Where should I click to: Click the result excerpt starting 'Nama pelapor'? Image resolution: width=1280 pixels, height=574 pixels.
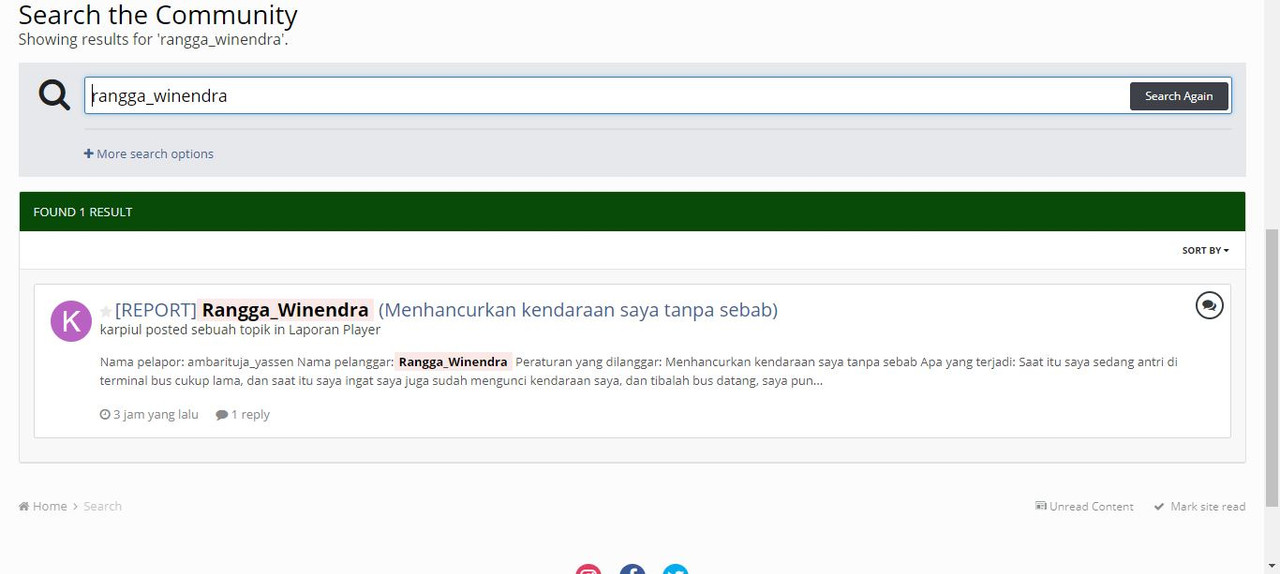point(639,371)
